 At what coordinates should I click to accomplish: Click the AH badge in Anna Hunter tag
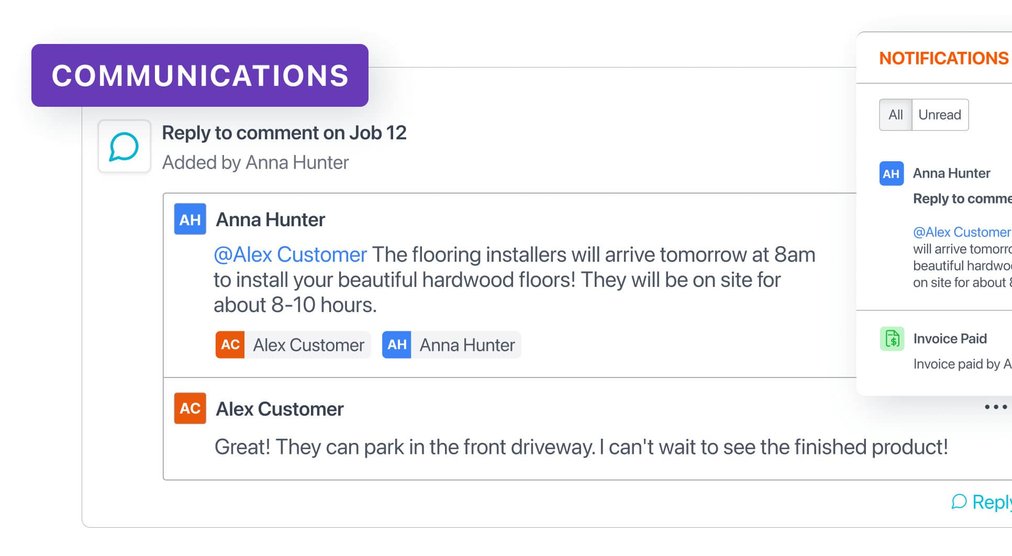[x=397, y=345]
